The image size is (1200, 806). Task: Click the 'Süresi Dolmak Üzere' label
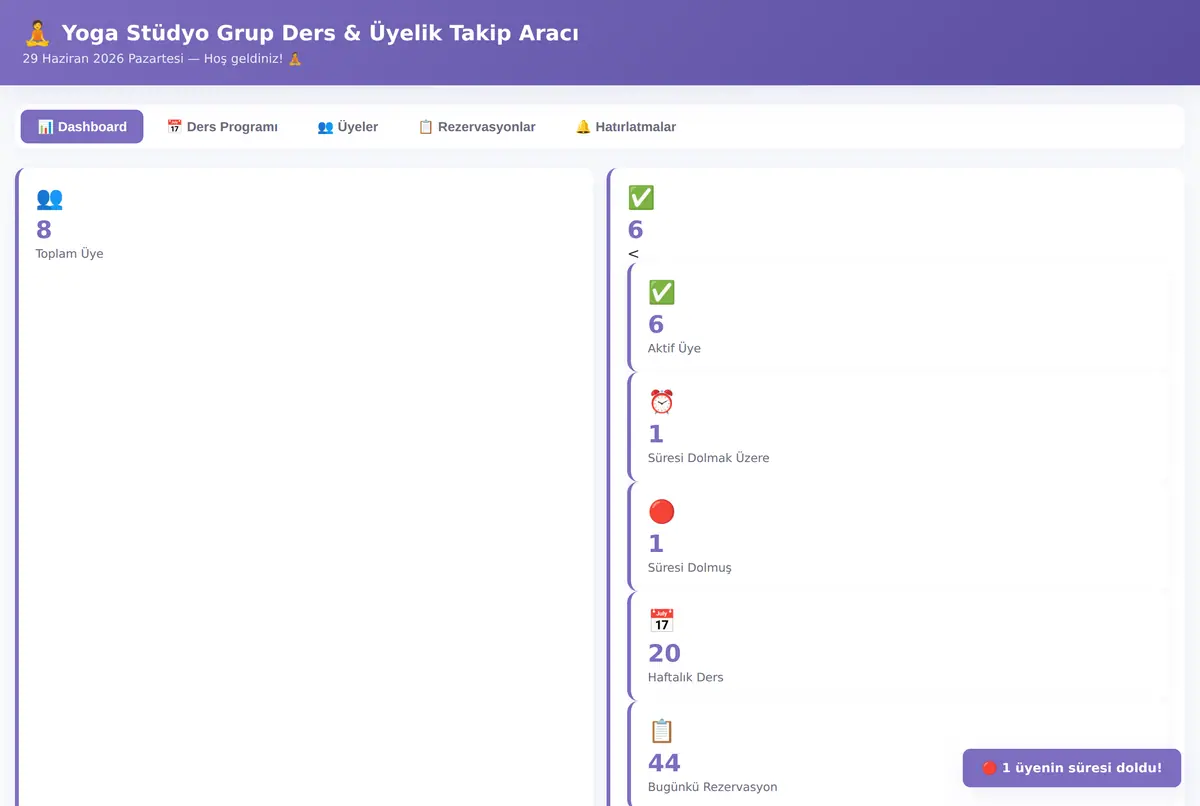(708, 458)
